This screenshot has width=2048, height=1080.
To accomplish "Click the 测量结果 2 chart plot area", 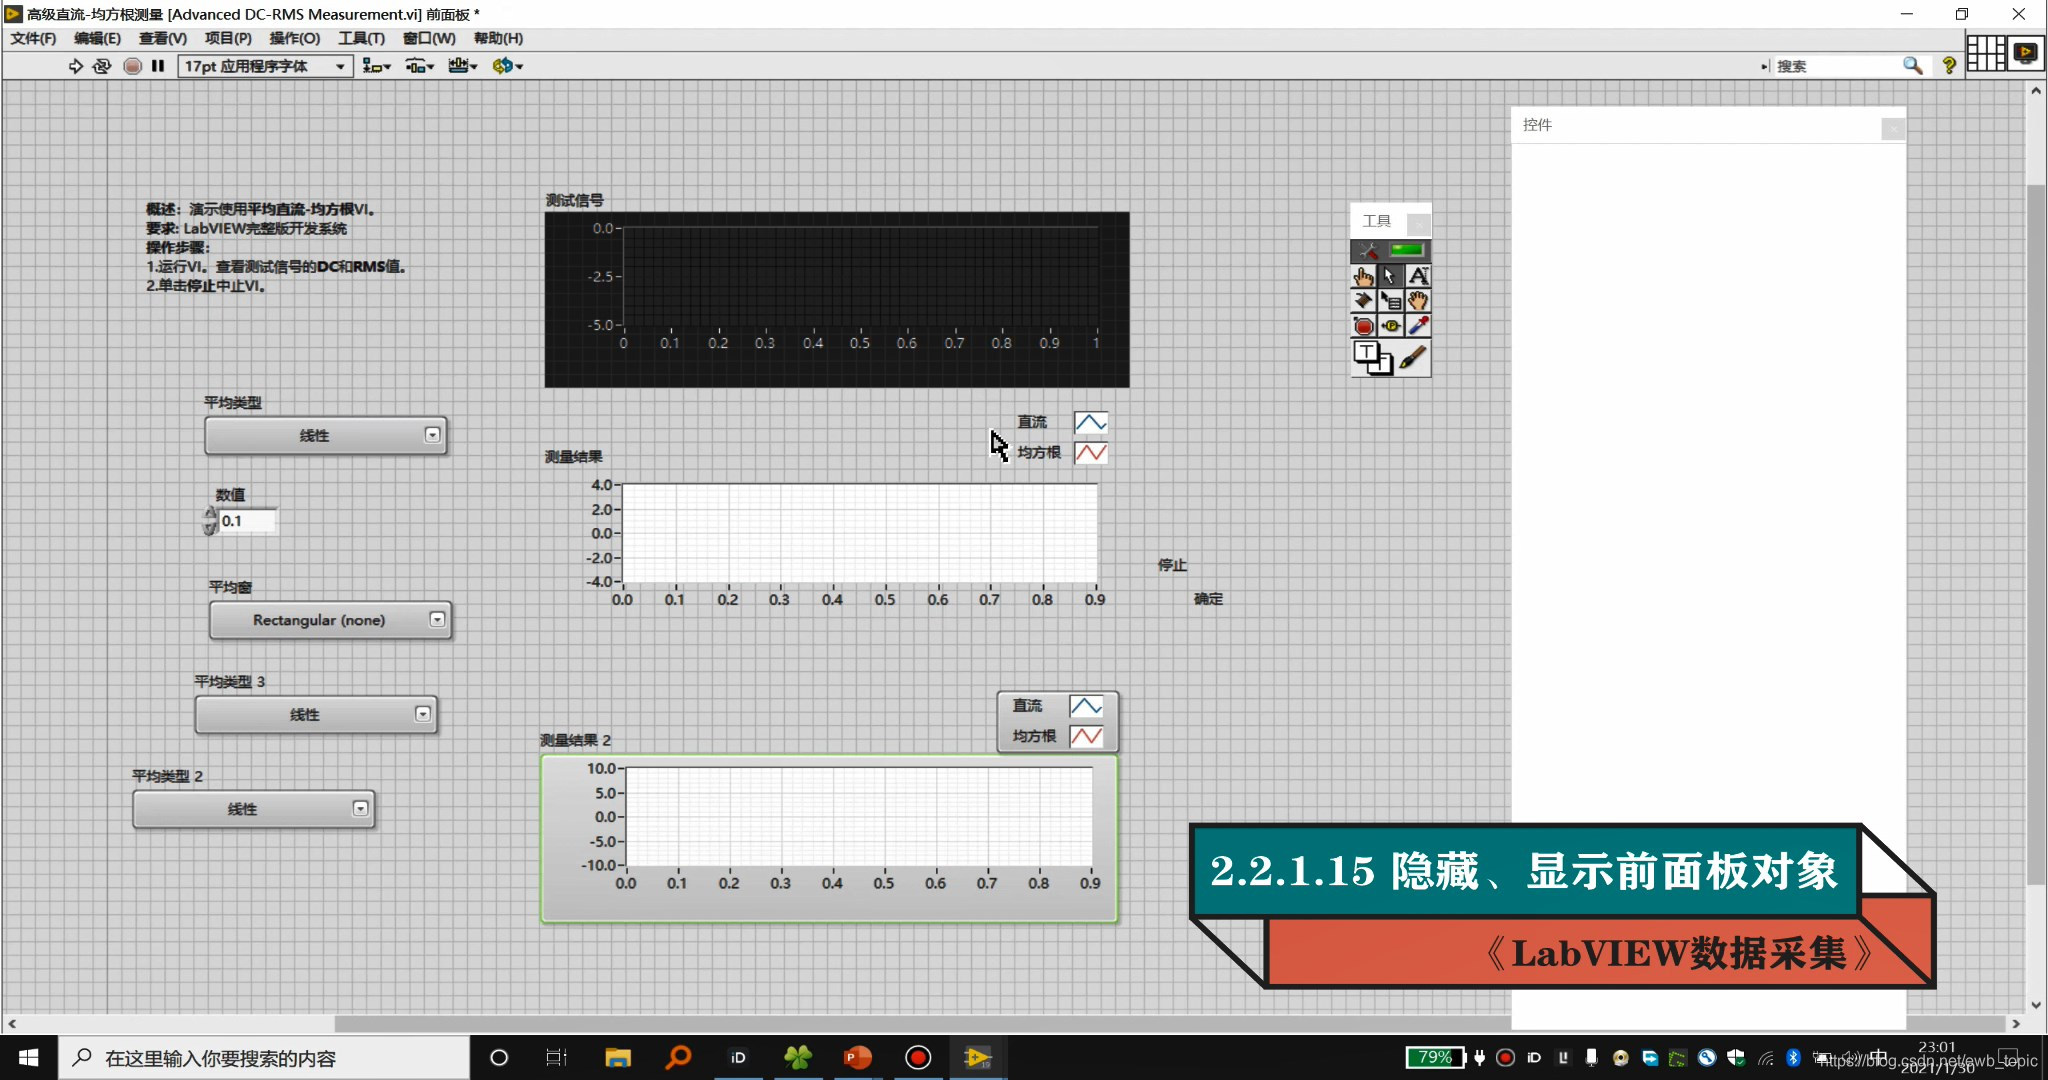I will click(x=858, y=816).
